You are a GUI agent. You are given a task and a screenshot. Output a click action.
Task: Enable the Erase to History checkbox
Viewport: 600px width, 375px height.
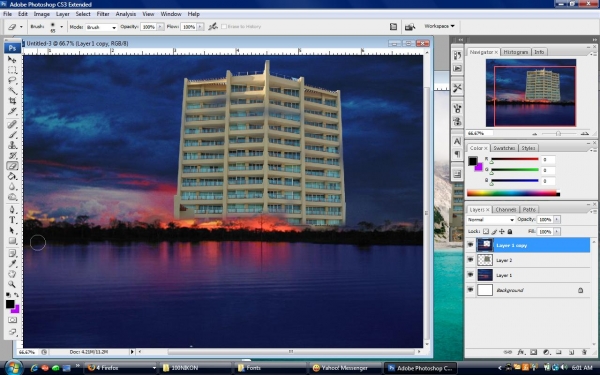pos(224,26)
